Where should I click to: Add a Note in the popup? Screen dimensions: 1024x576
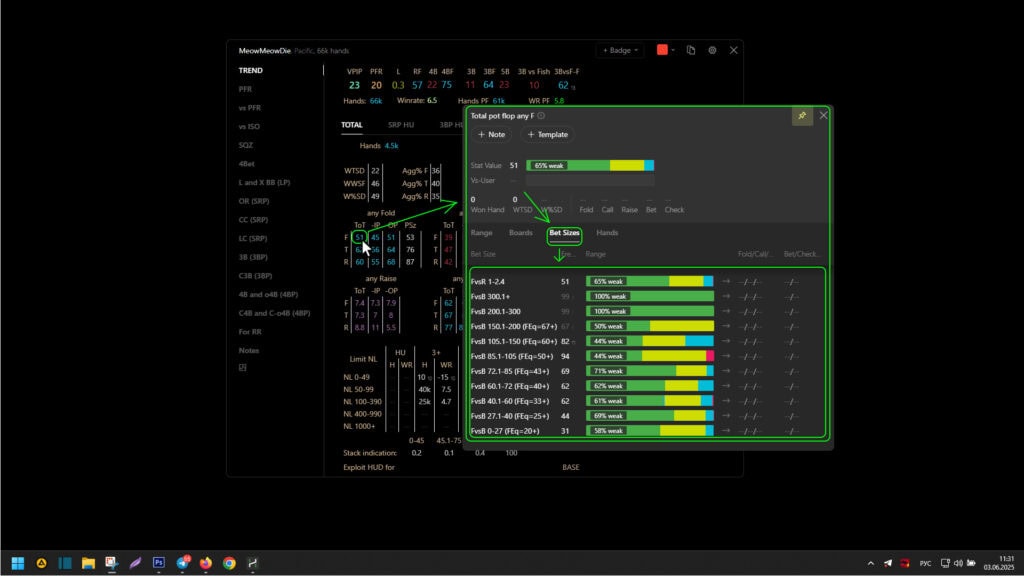pos(491,134)
